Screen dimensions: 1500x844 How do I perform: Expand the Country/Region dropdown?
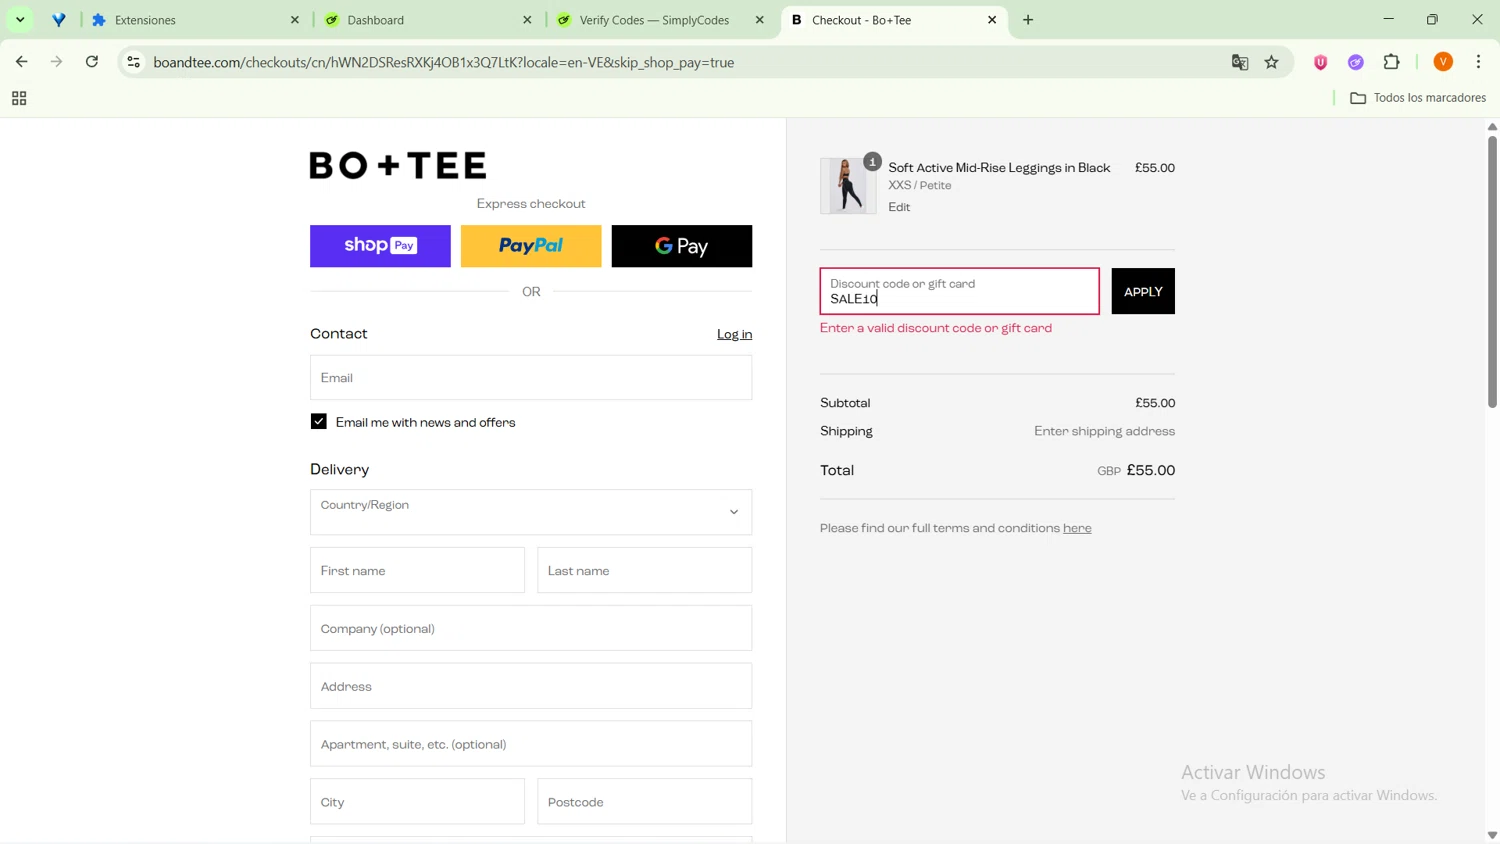(x=531, y=512)
